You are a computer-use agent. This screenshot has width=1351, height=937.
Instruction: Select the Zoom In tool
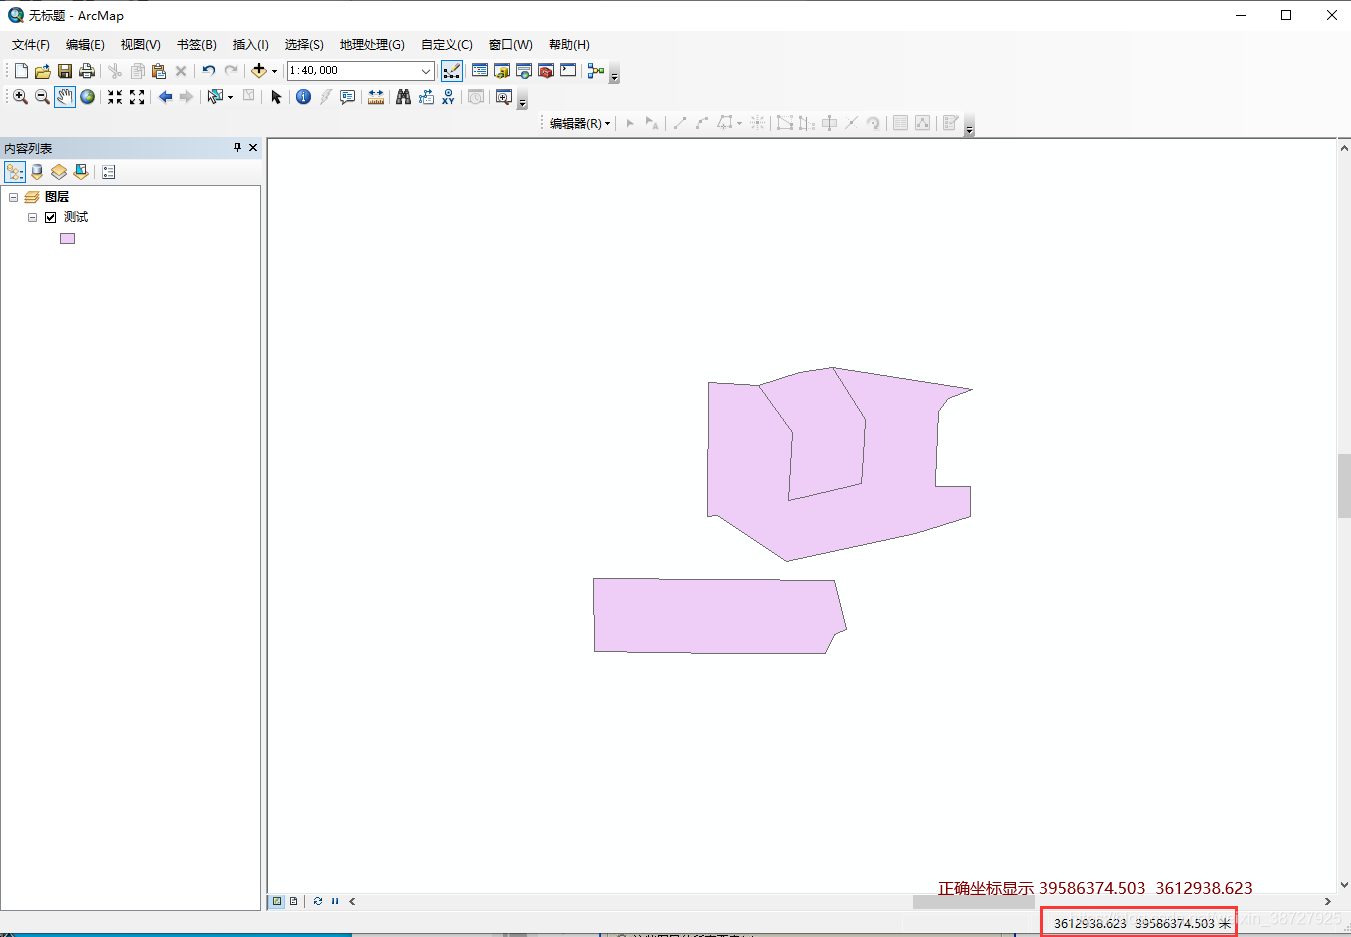click(x=20, y=97)
